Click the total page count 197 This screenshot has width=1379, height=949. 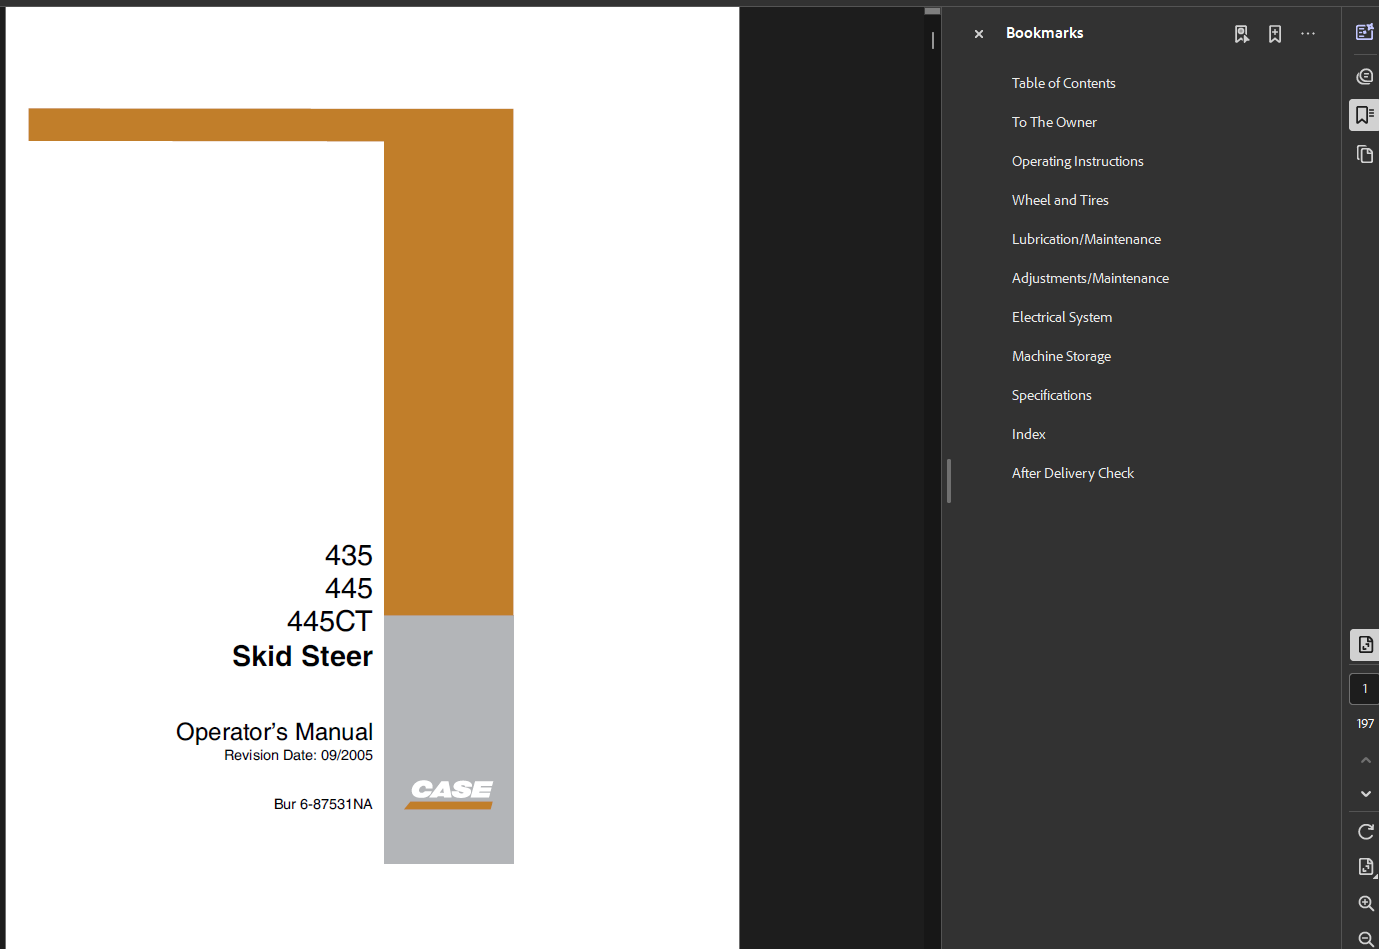tap(1365, 724)
